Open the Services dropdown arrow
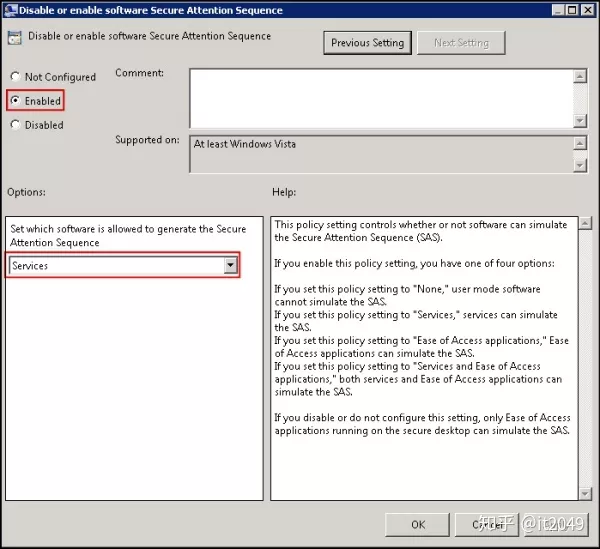 231,266
